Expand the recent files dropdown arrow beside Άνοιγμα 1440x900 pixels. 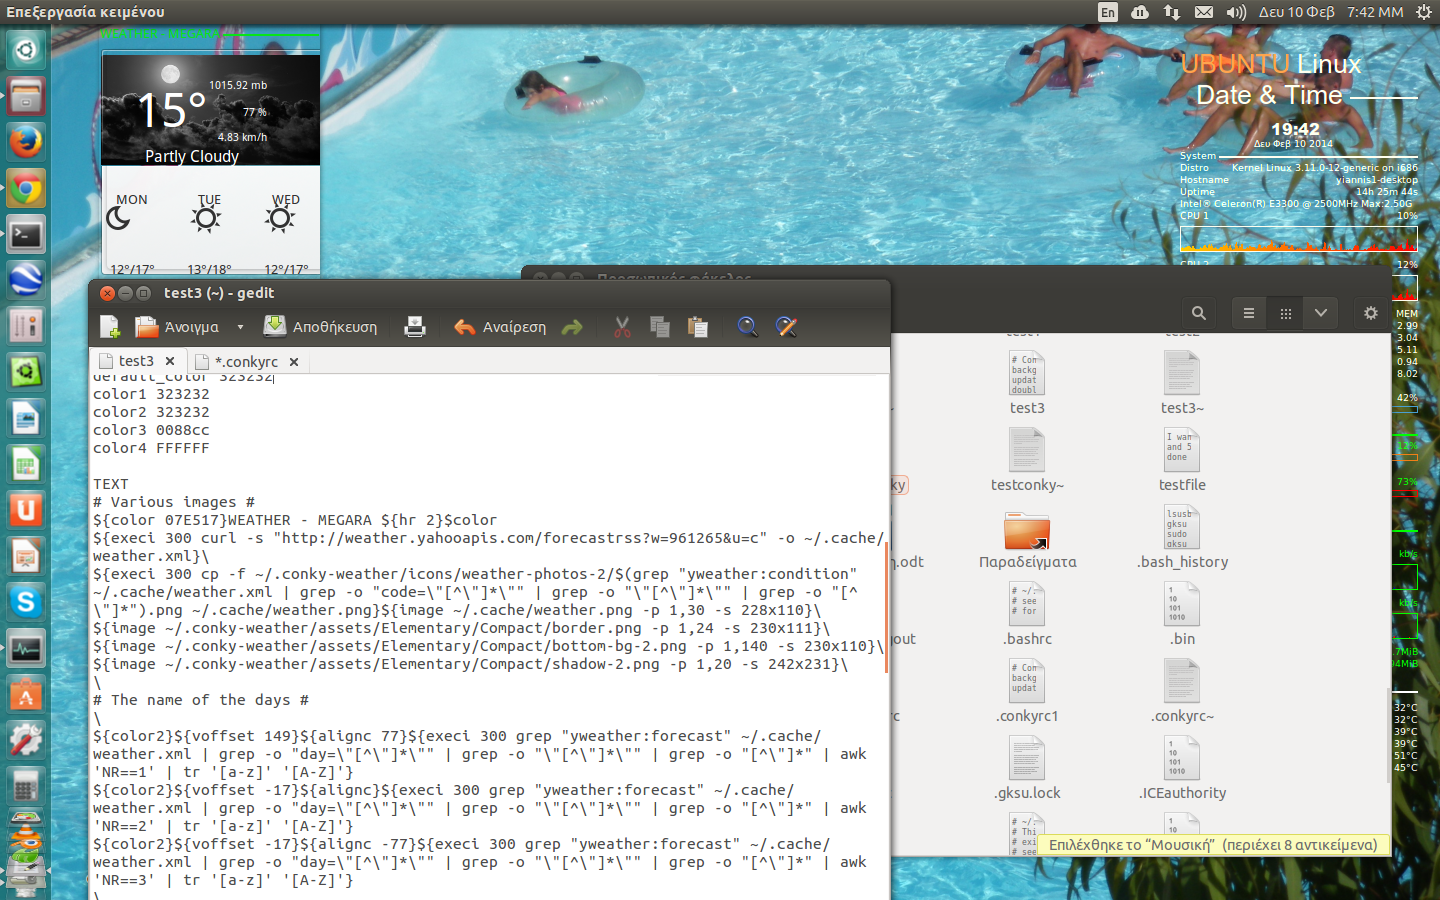(x=240, y=327)
